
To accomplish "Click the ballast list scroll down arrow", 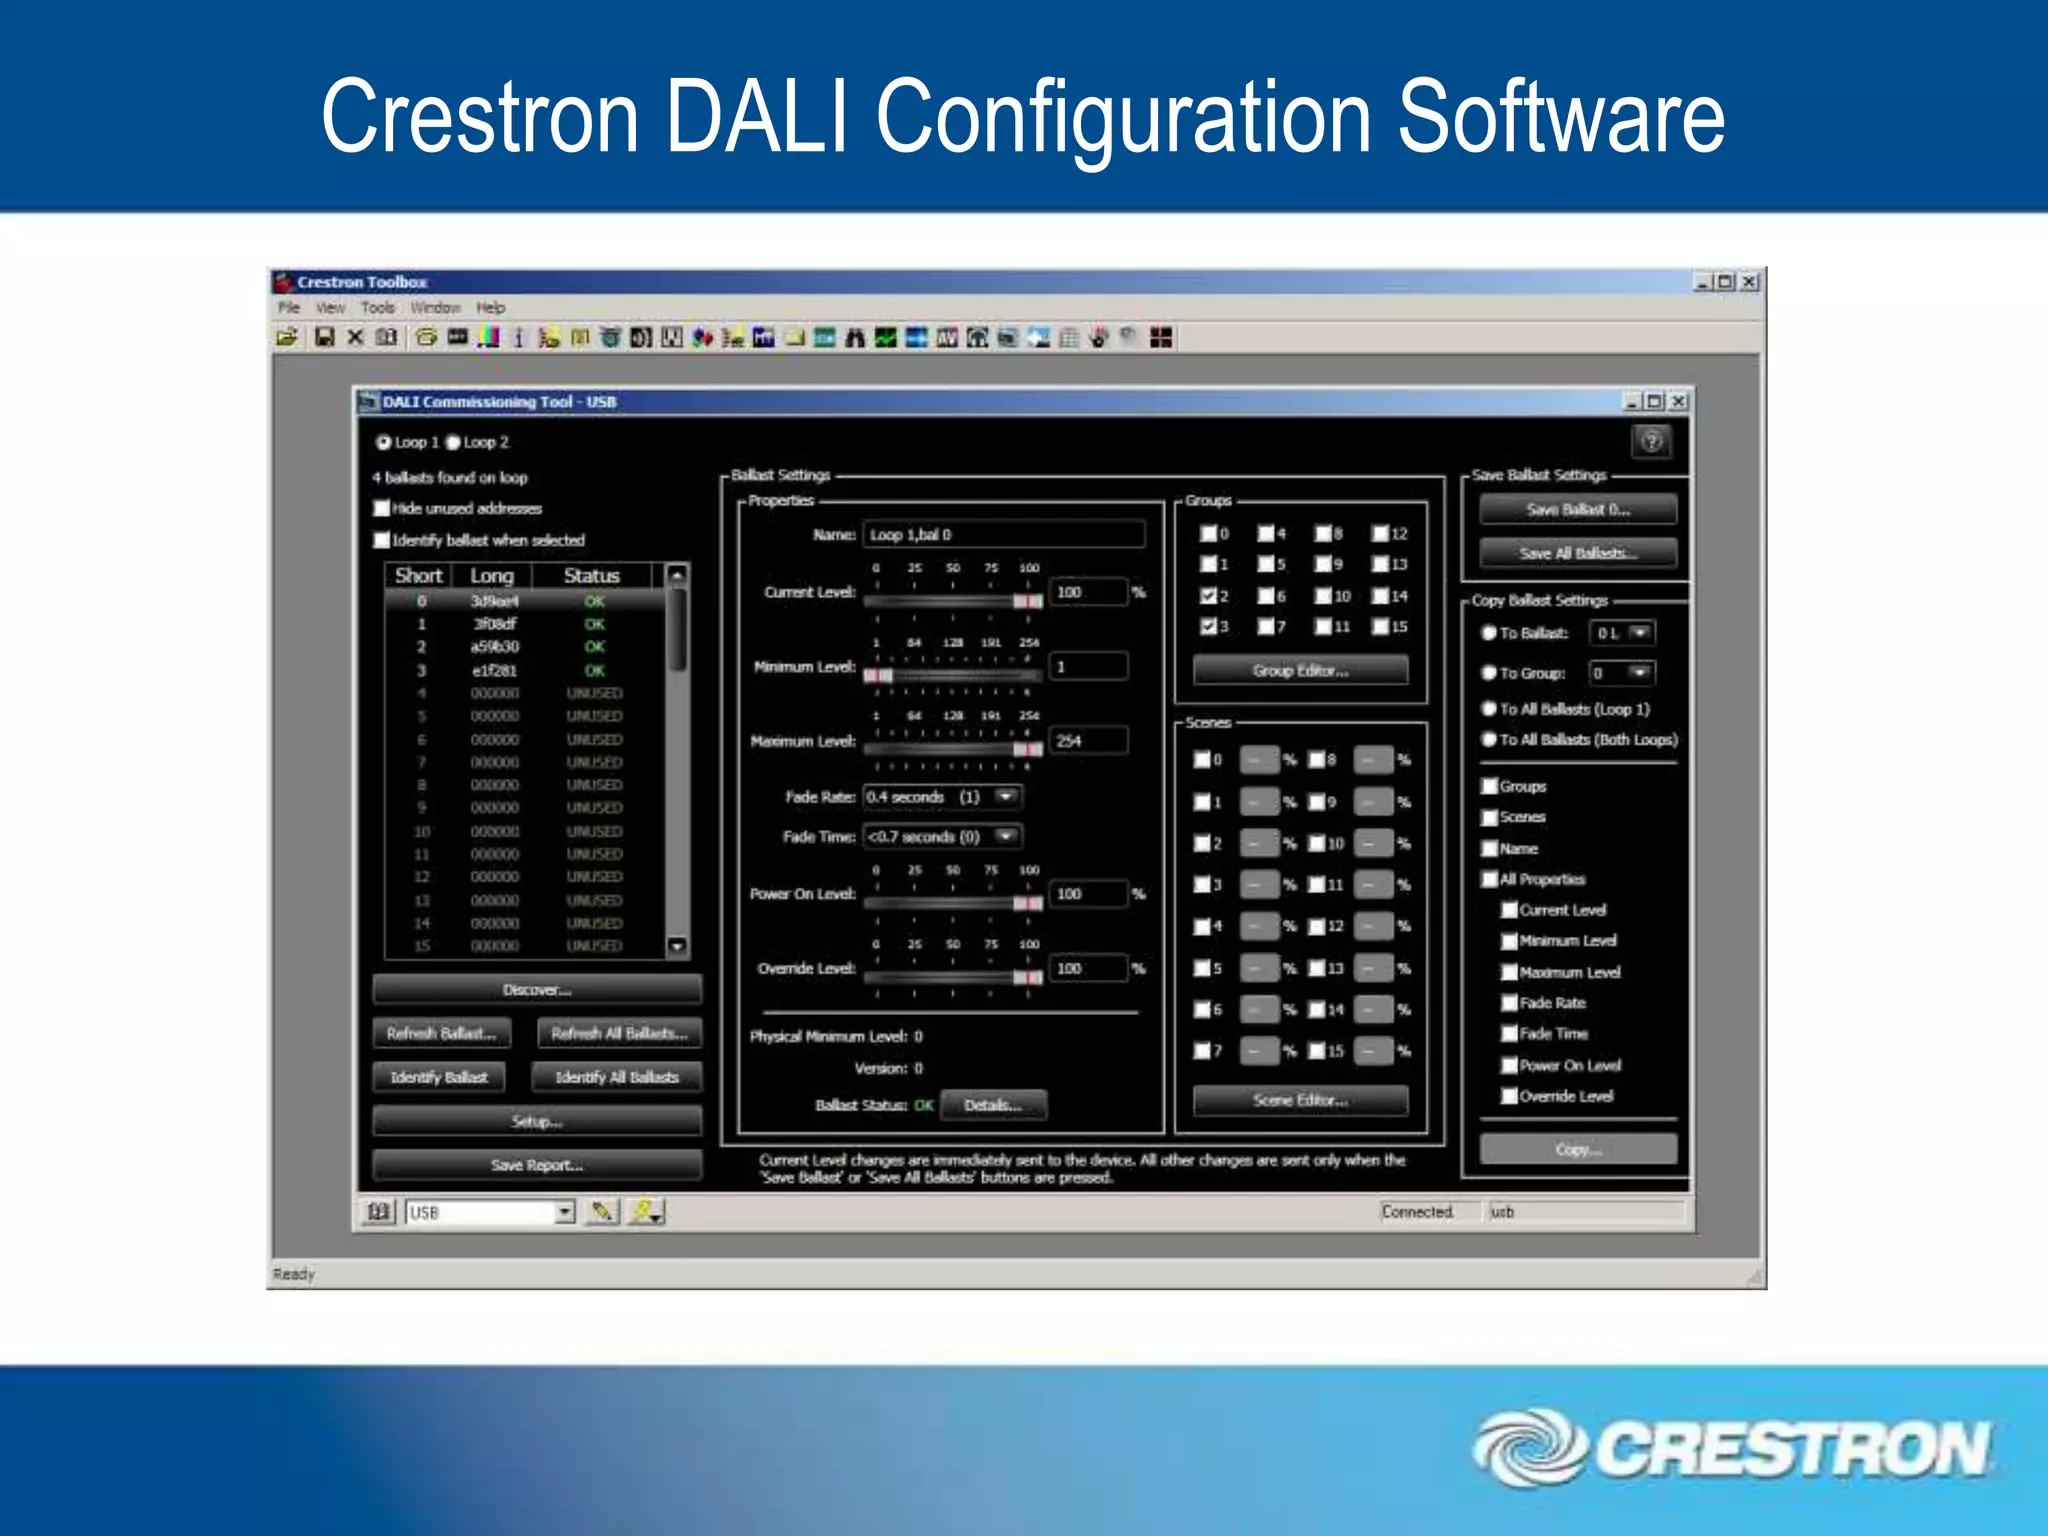I will click(x=677, y=946).
